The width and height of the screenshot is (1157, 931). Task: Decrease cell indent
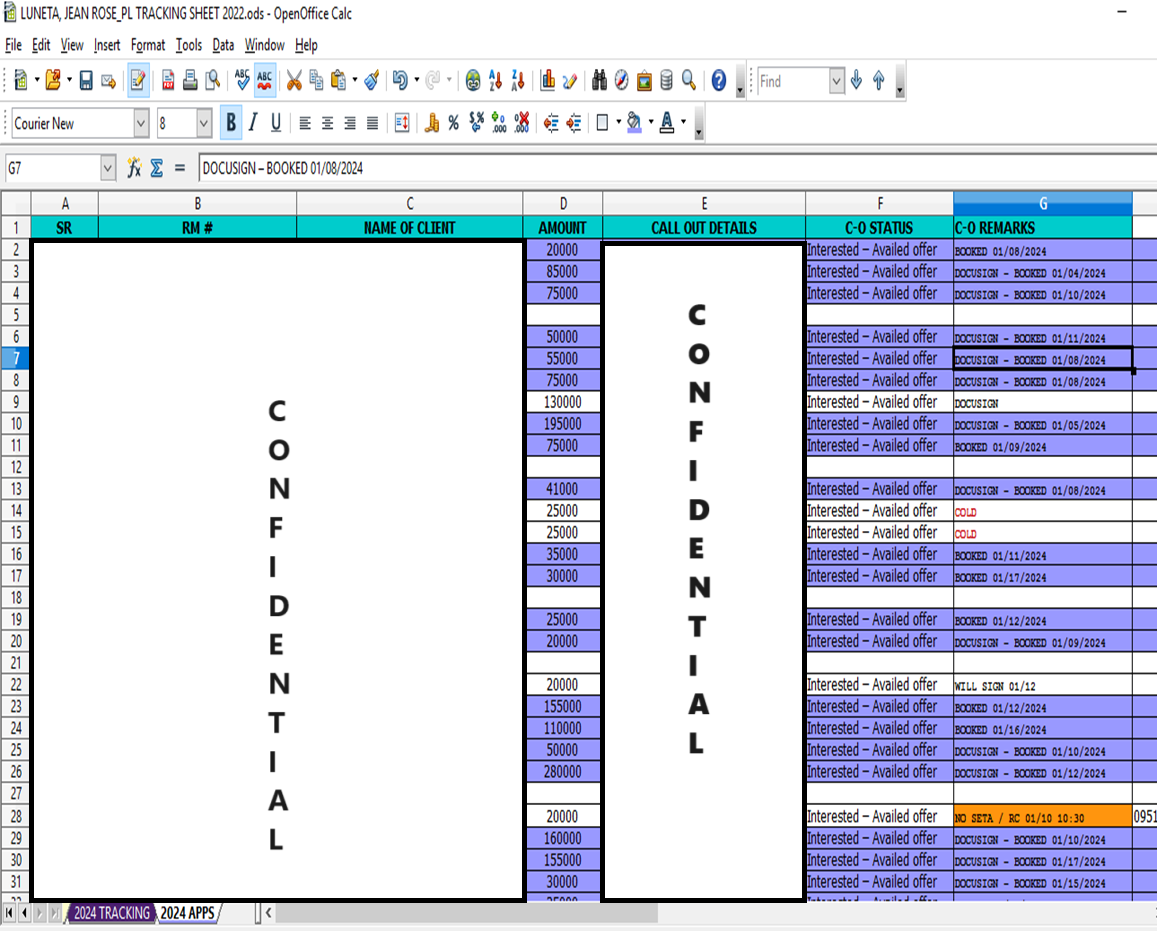point(551,123)
